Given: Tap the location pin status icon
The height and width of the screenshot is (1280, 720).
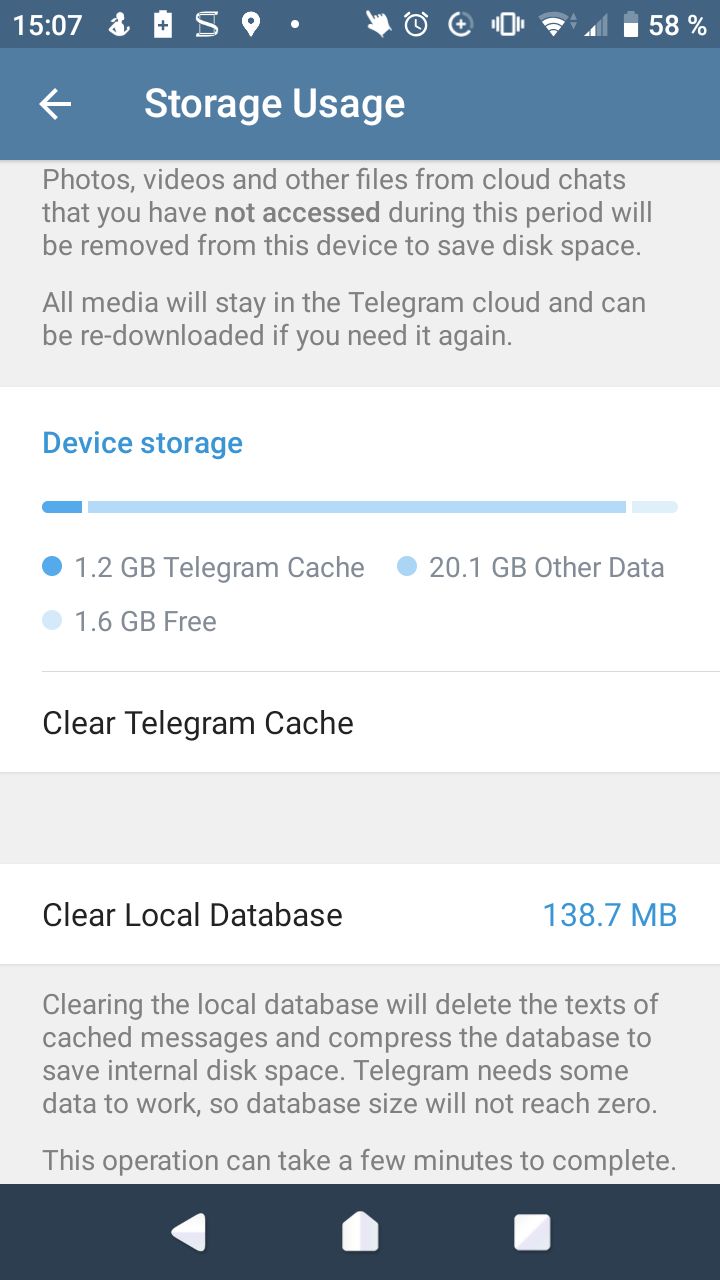Looking at the screenshot, I should coord(251,25).
